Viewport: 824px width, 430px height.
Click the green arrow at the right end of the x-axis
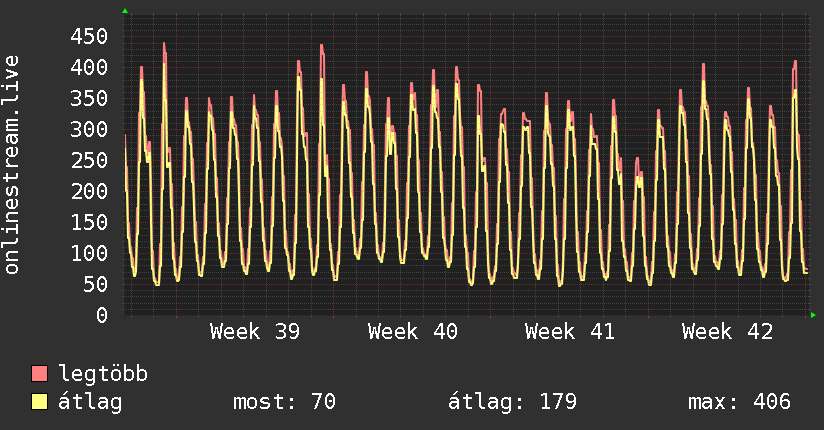[x=813, y=315]
